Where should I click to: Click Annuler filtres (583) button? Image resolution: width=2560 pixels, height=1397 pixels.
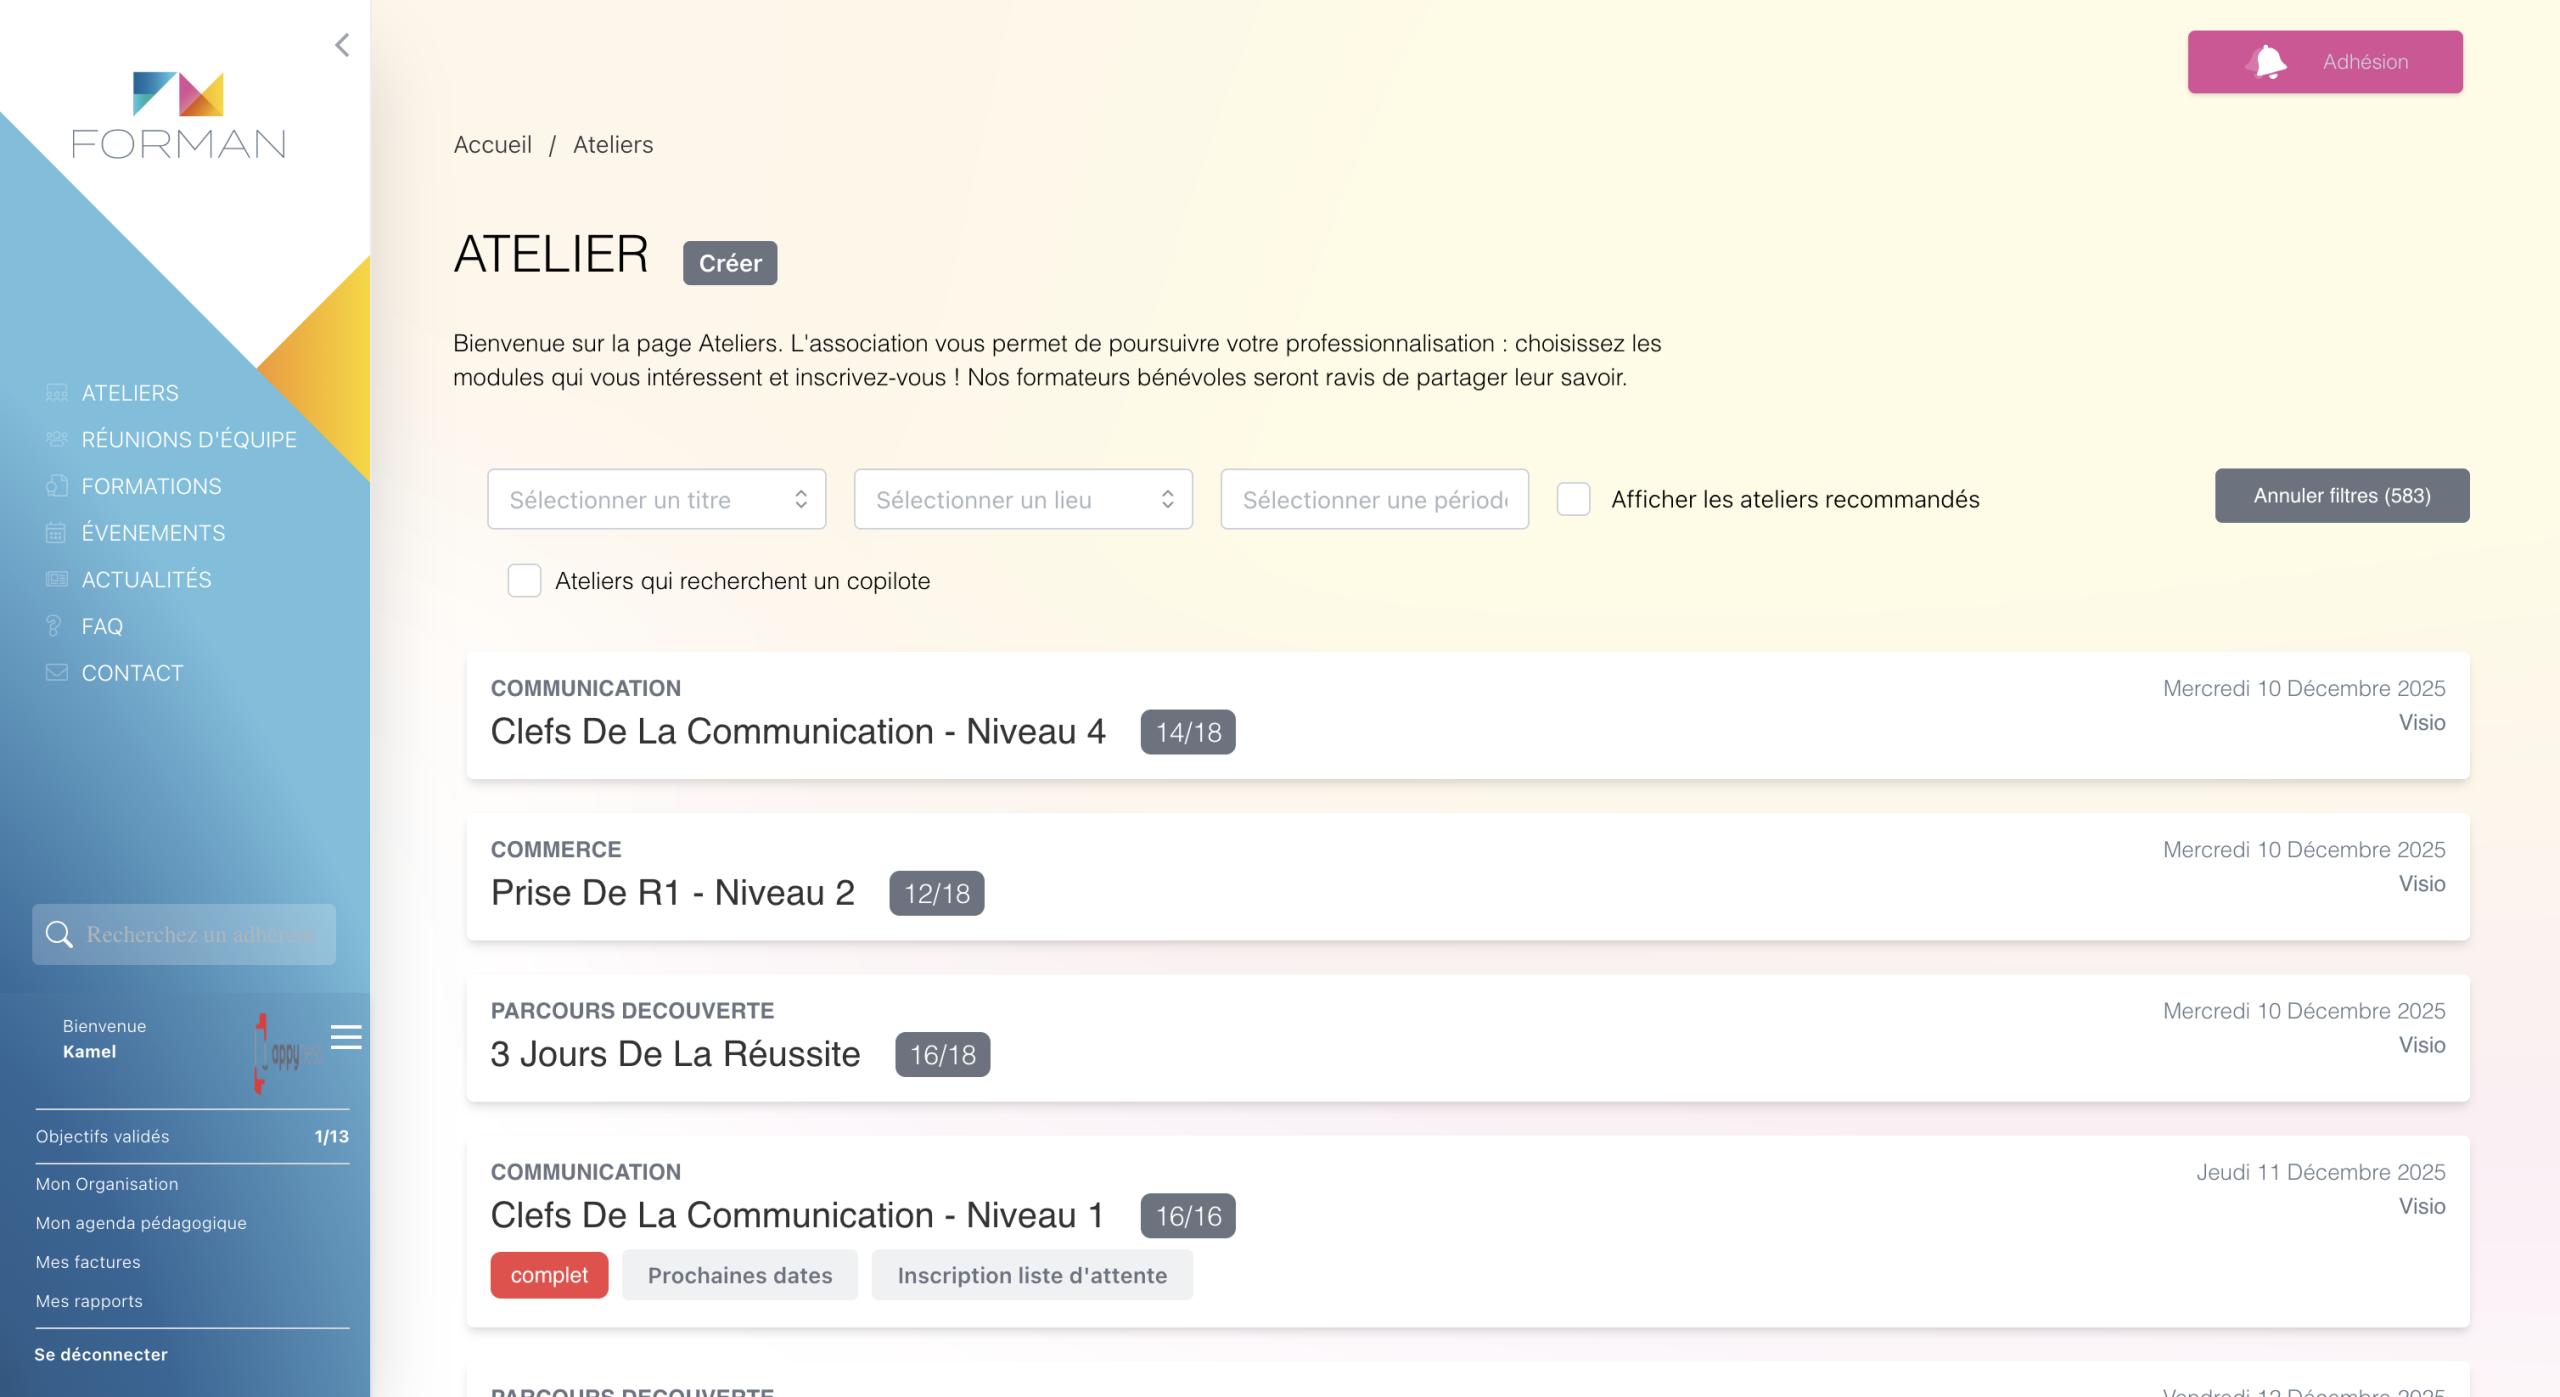pyautogui.click(x=2341, y=496)
